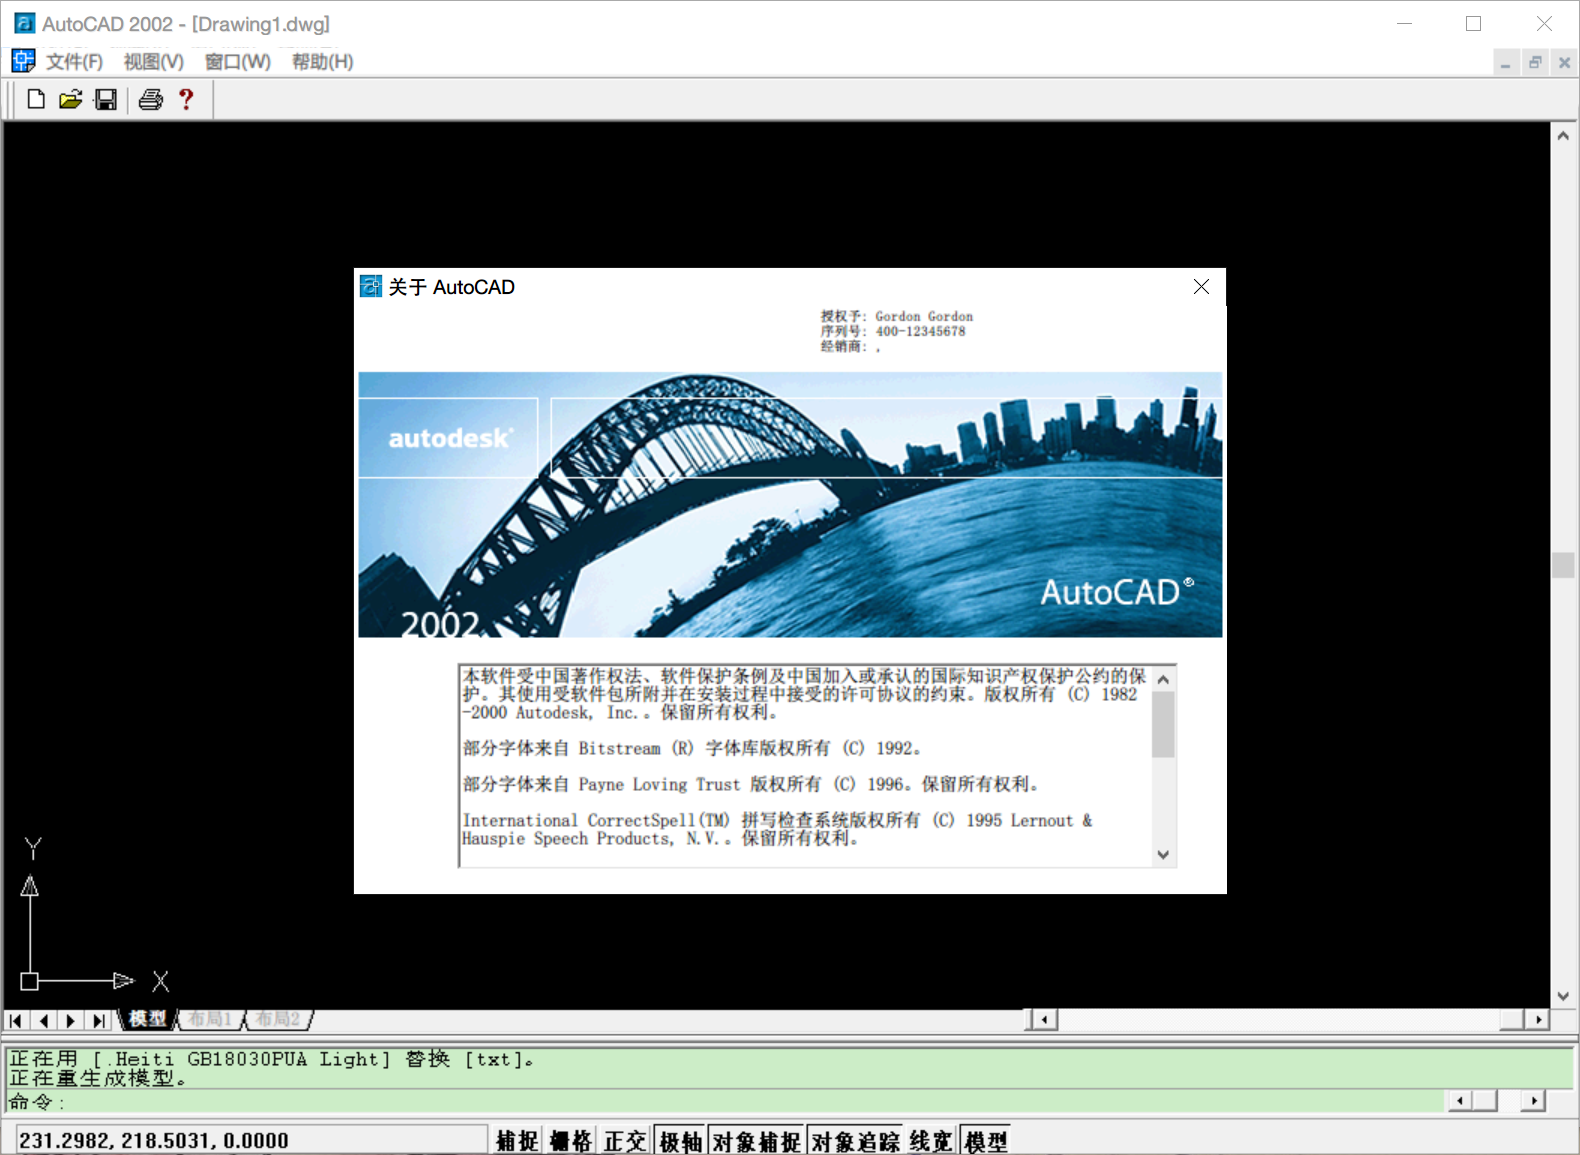Click drawing horizontal scrollbar right arrow
Viewport: 1580px width, 1155px height.
pos(1538,1020)
